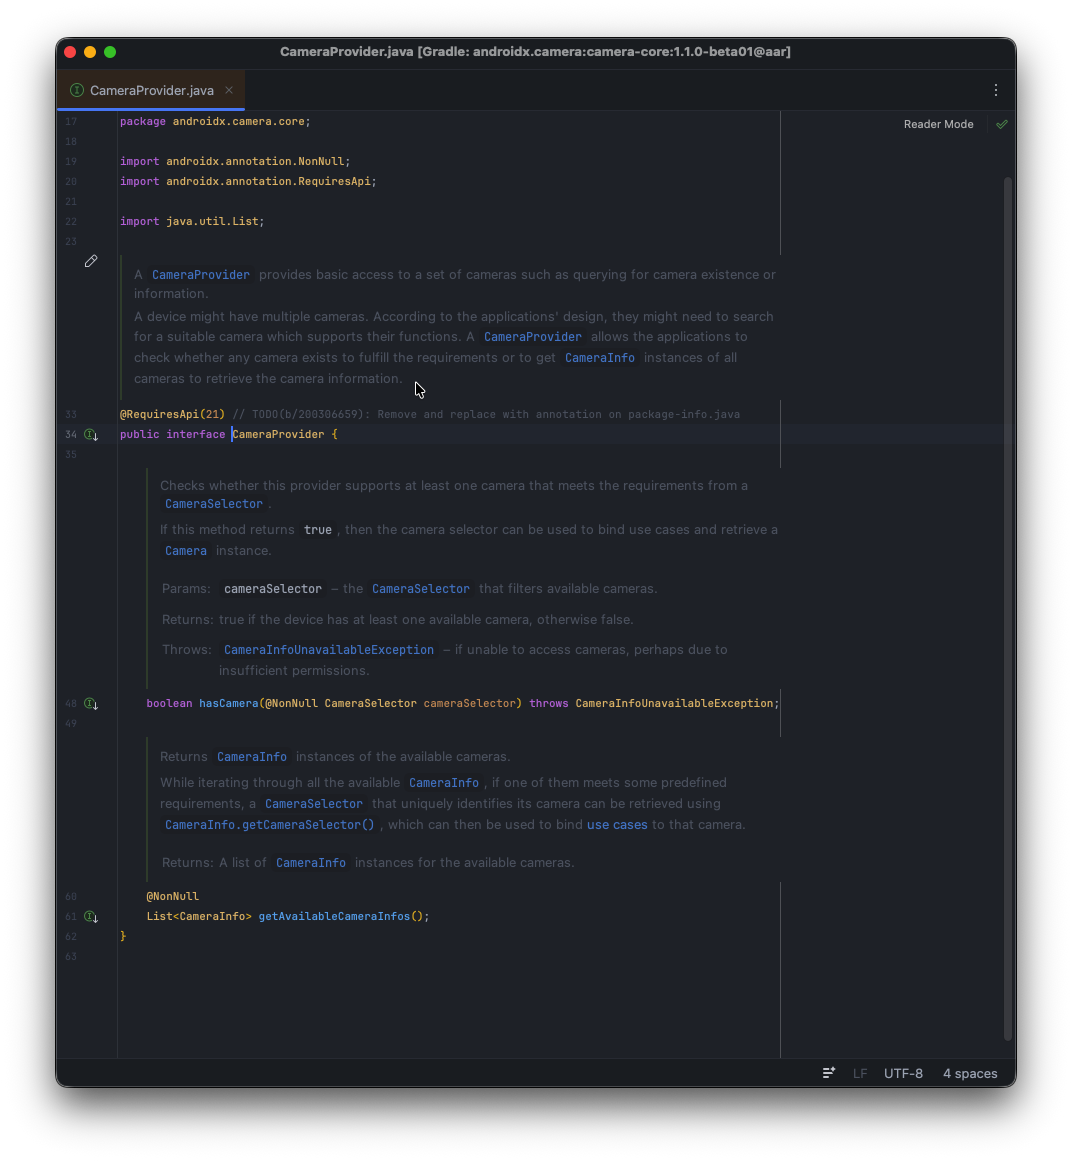
Task: Open the UTF-8 file encoding selector
Action: pyautogui.click(x=903, y=1074)
